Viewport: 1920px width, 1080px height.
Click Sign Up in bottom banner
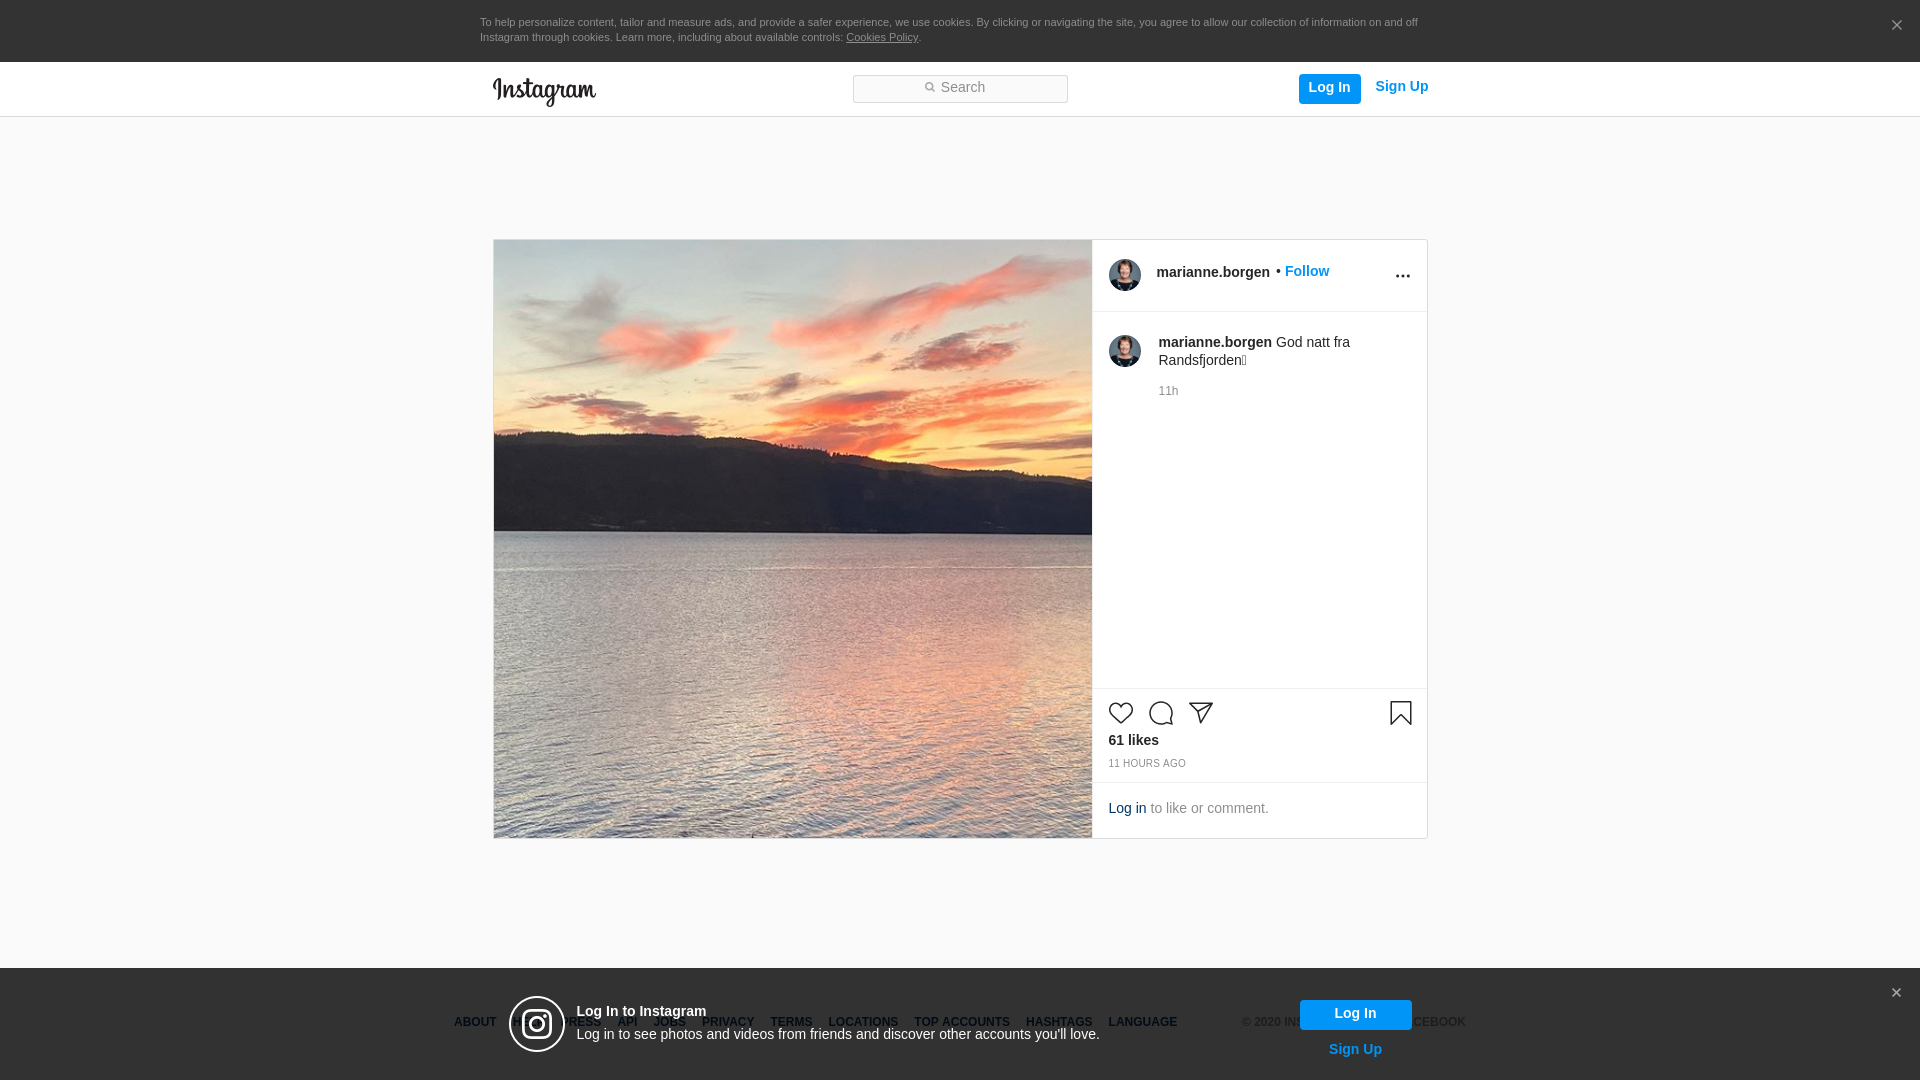(x=1355, y=1049)
